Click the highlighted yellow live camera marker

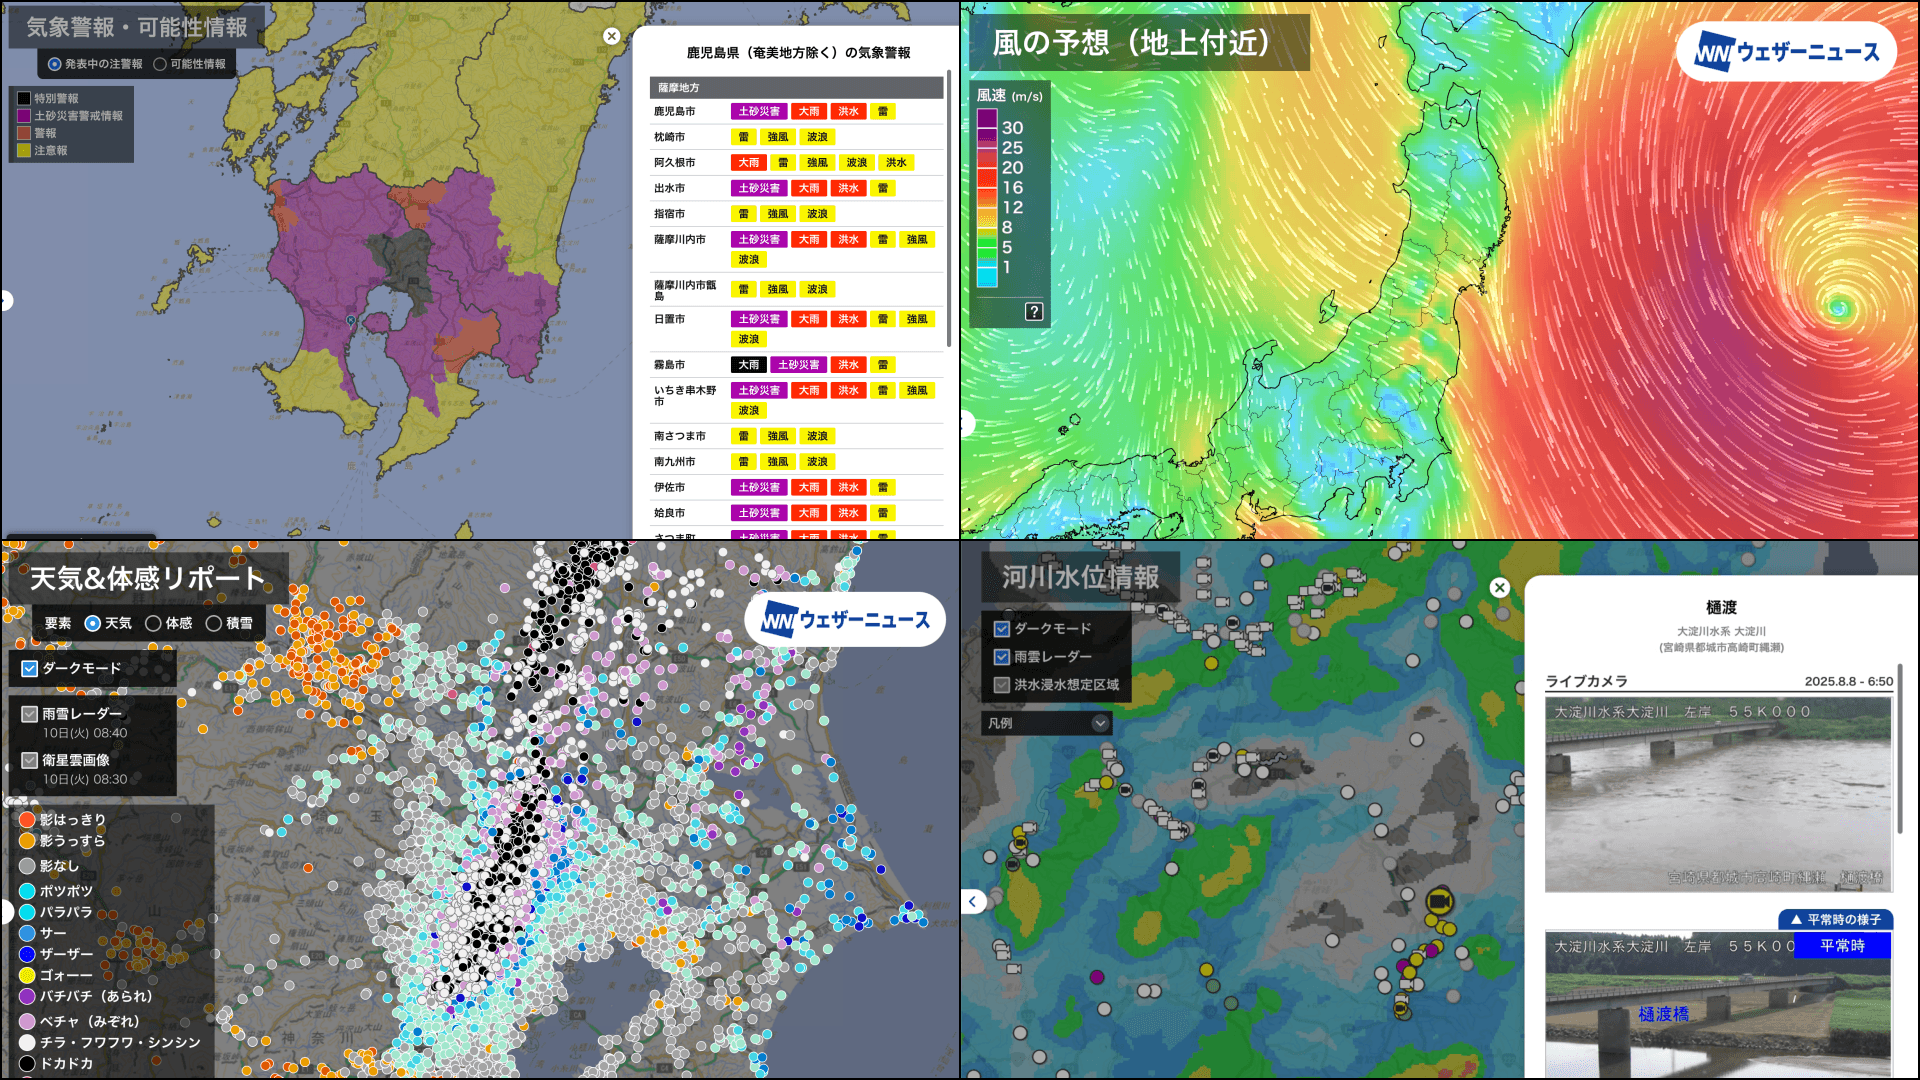1439,901
